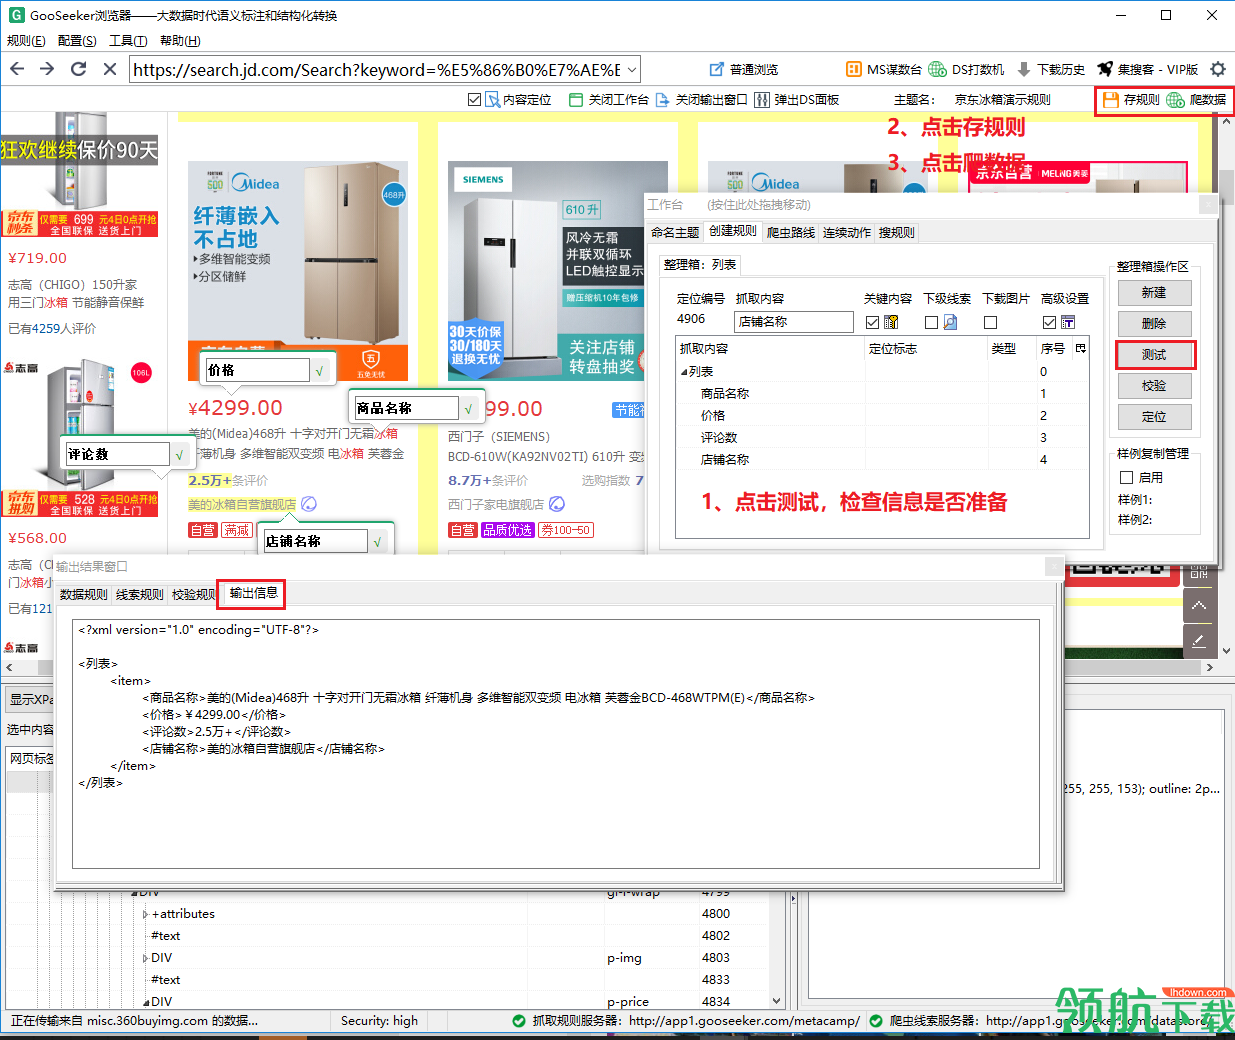Image resolution: width=1235 pixels, height=1040 pixels.
Task: Close the 工作台 panel
Action: [x=1207, y=204]
